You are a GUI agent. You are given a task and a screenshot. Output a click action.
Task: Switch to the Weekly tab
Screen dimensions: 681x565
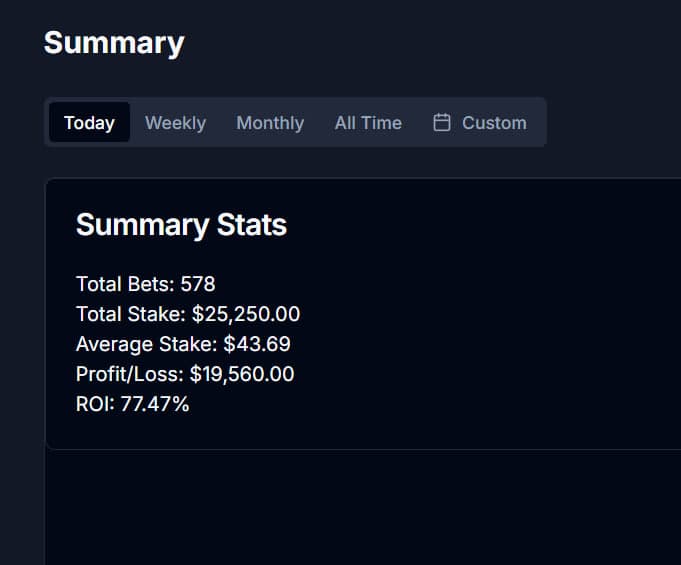coord(175,123)
